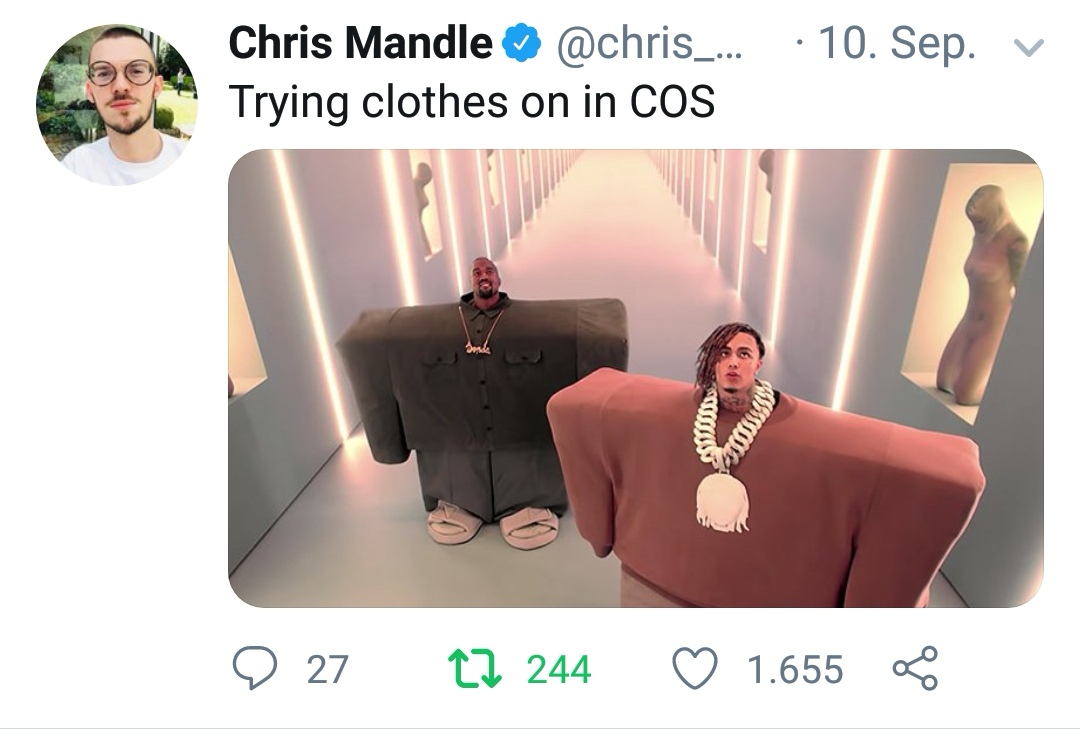Click the 1.655 likes count
The image size is (1080, 736).
tap(795, 669)
